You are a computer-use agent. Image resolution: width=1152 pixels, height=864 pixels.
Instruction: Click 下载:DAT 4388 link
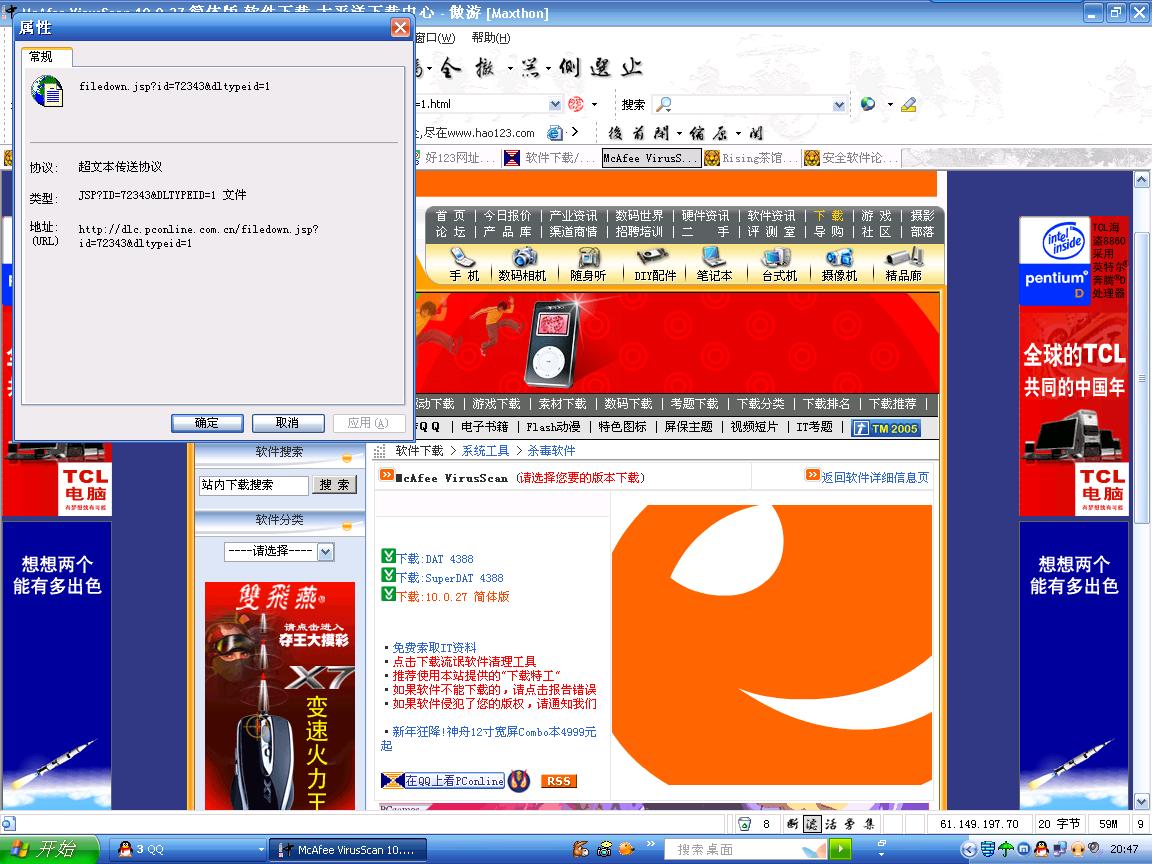[435, 559]
